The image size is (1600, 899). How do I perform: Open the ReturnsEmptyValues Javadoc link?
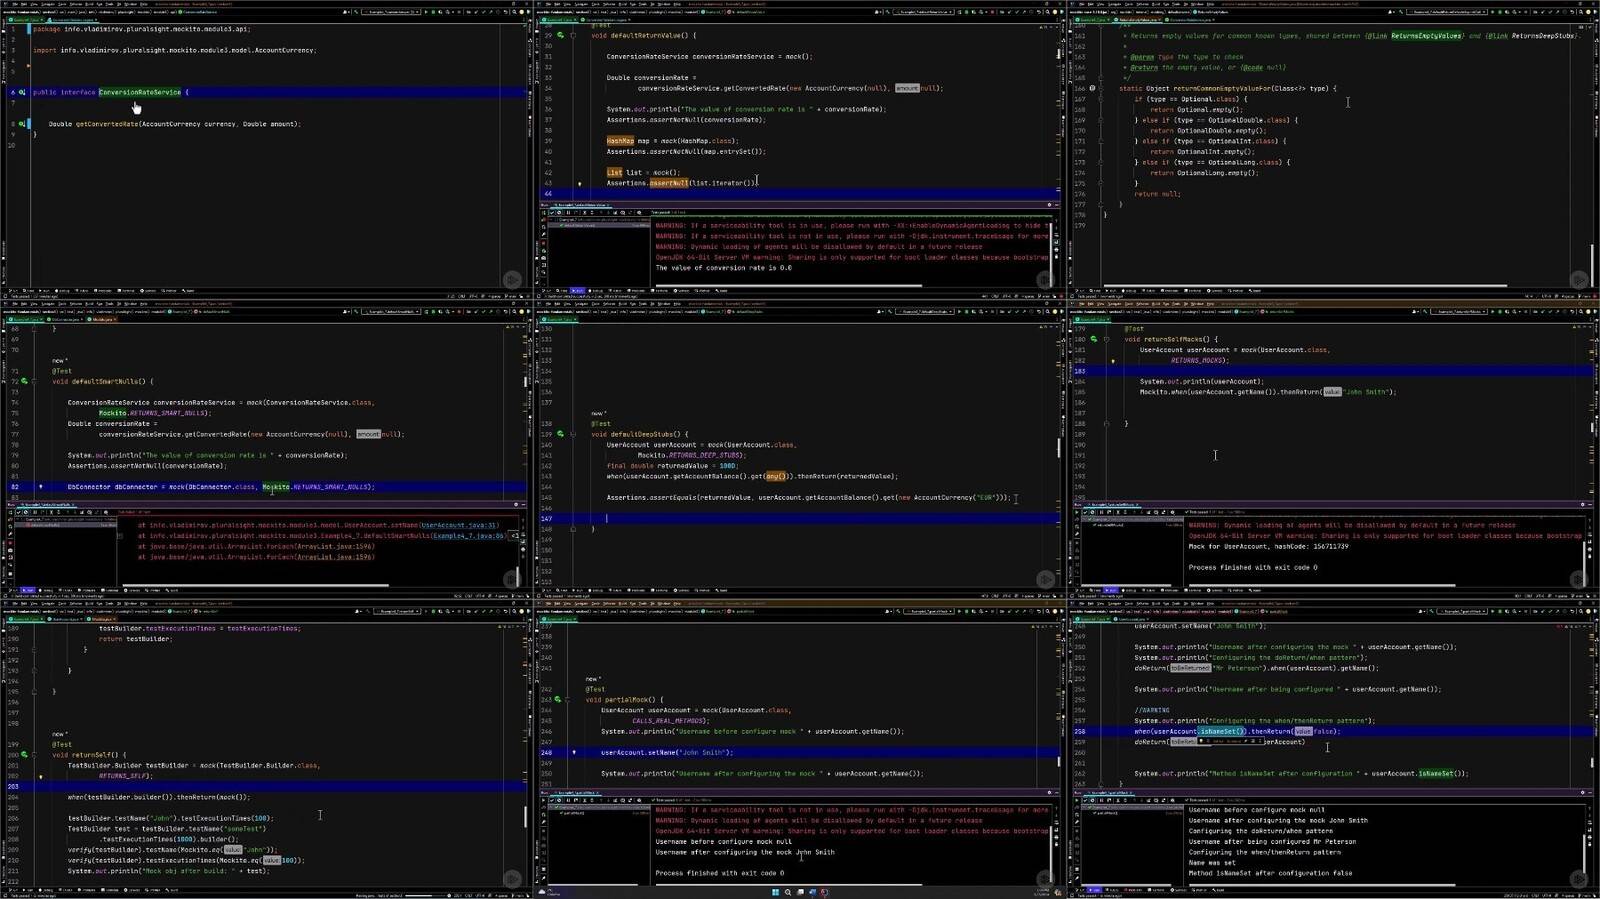click(1425, 35)
